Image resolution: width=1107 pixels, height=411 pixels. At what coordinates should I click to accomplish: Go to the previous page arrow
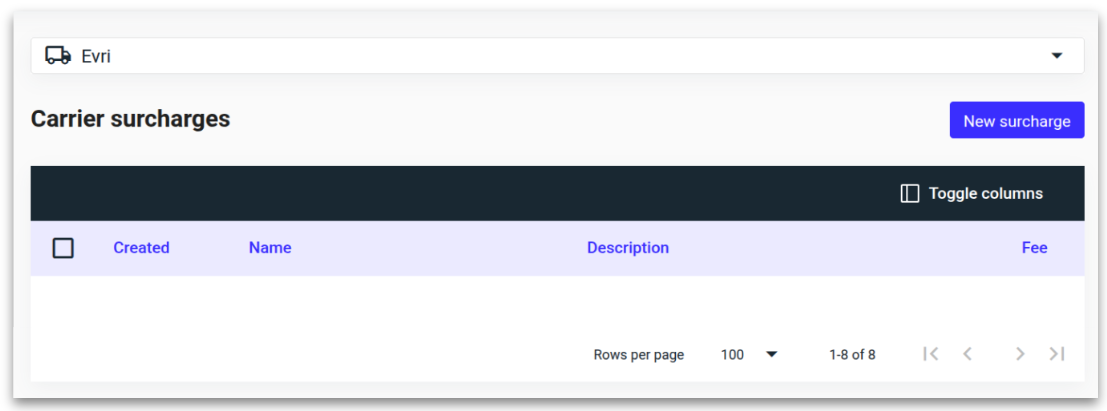point(967,354)
